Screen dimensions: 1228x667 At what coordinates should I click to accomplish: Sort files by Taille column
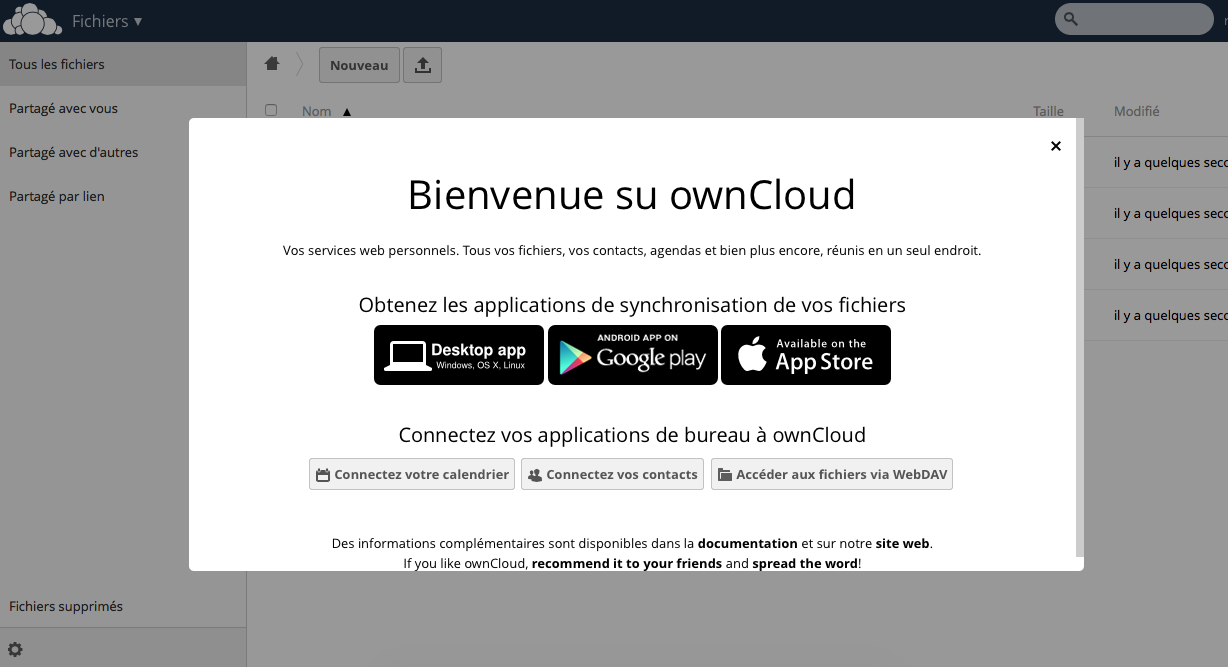(1048, 111)
